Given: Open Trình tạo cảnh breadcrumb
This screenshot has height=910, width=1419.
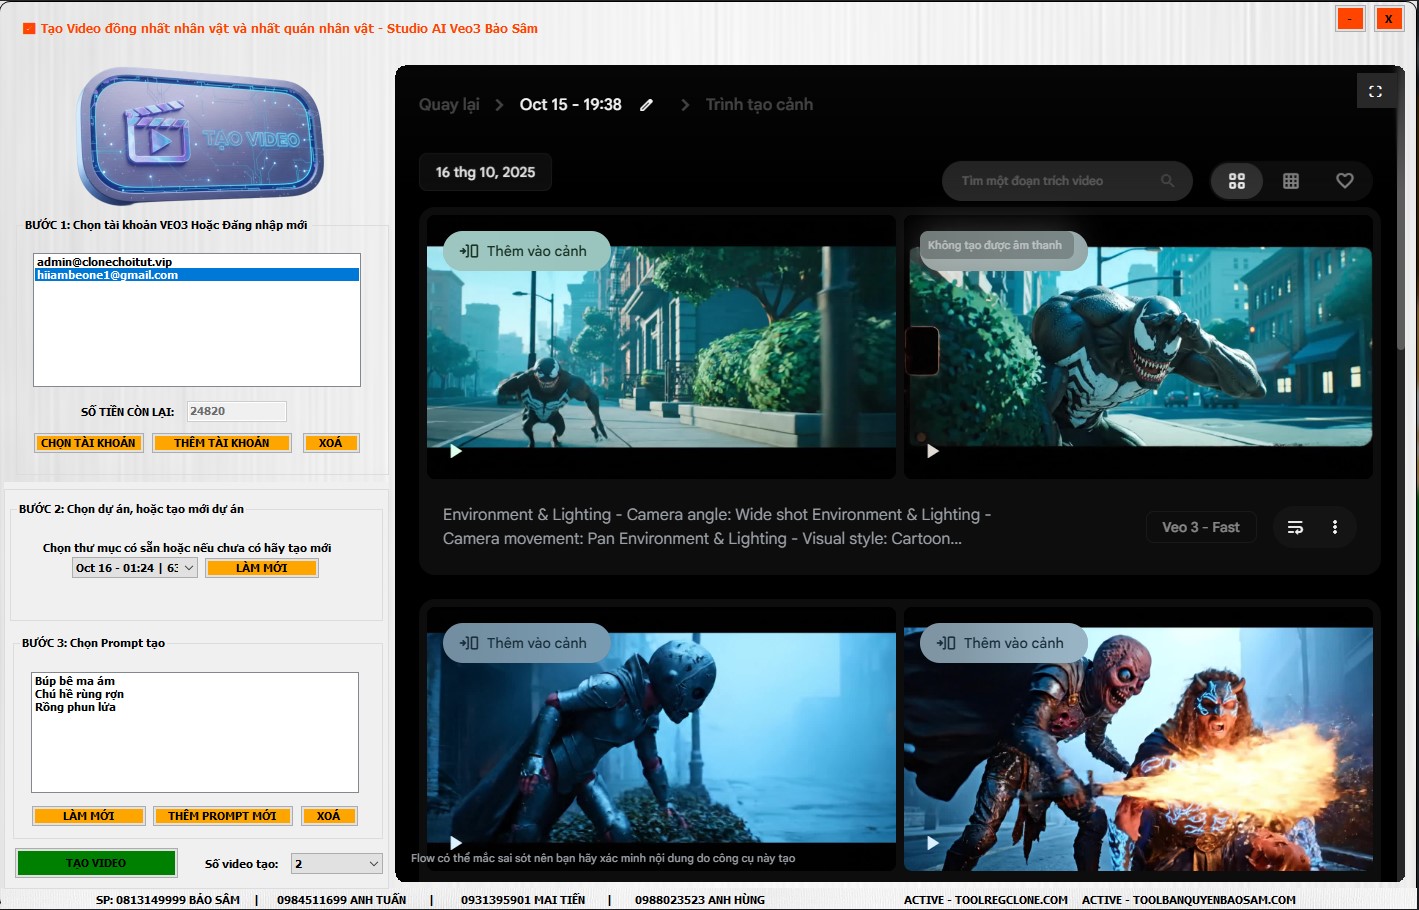Looking at the screenshot, I should click(759, 105).
